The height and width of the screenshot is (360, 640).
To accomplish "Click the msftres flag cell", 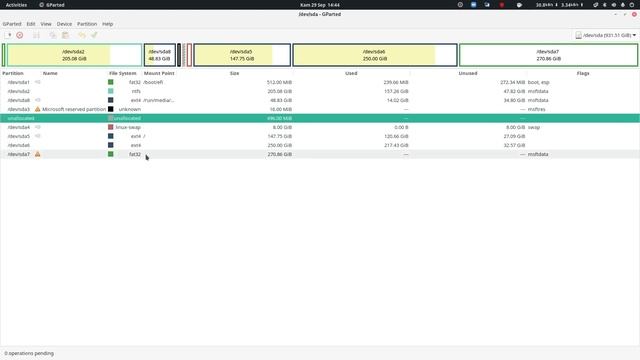I will tap(536, 109).
